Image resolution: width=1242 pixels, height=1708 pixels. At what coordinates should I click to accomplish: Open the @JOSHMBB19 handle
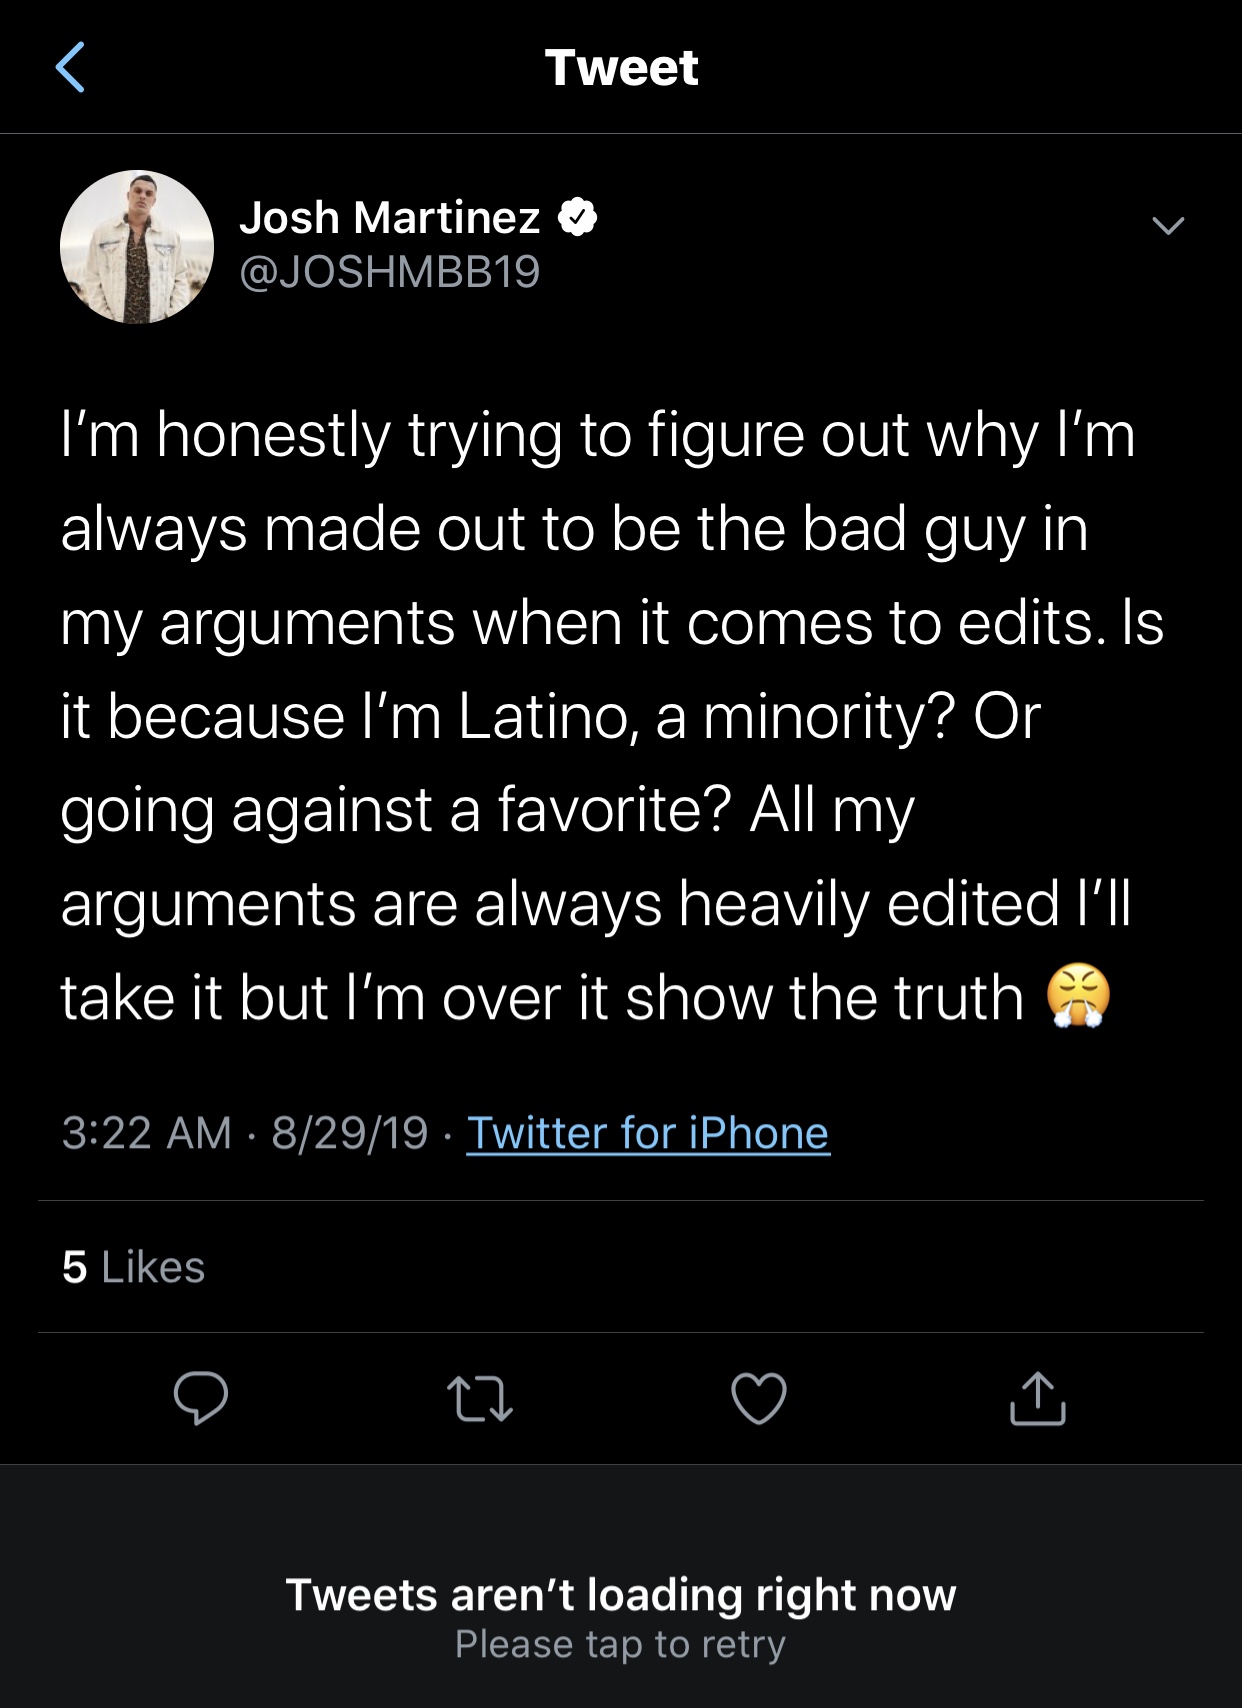(x=390, y=272)
